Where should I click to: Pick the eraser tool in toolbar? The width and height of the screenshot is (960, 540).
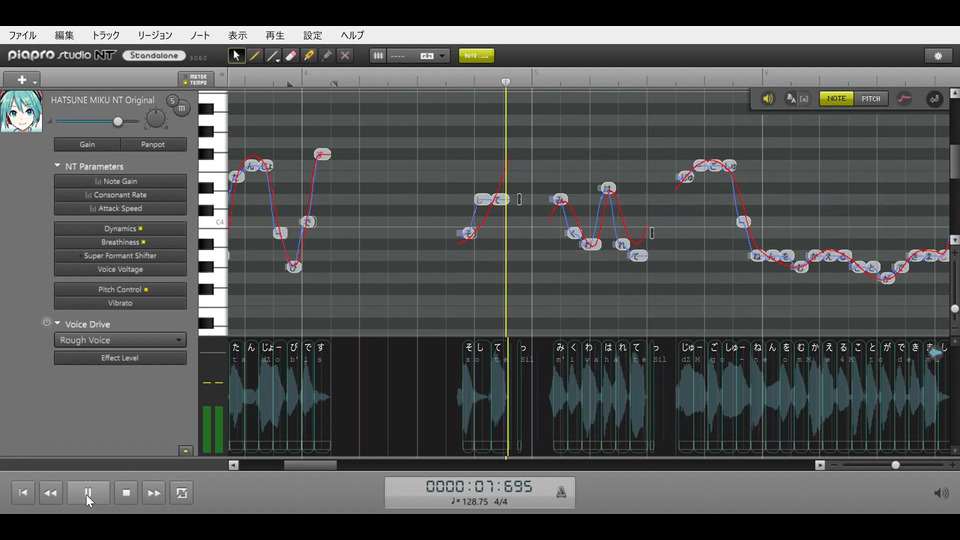tap(291, 56)
